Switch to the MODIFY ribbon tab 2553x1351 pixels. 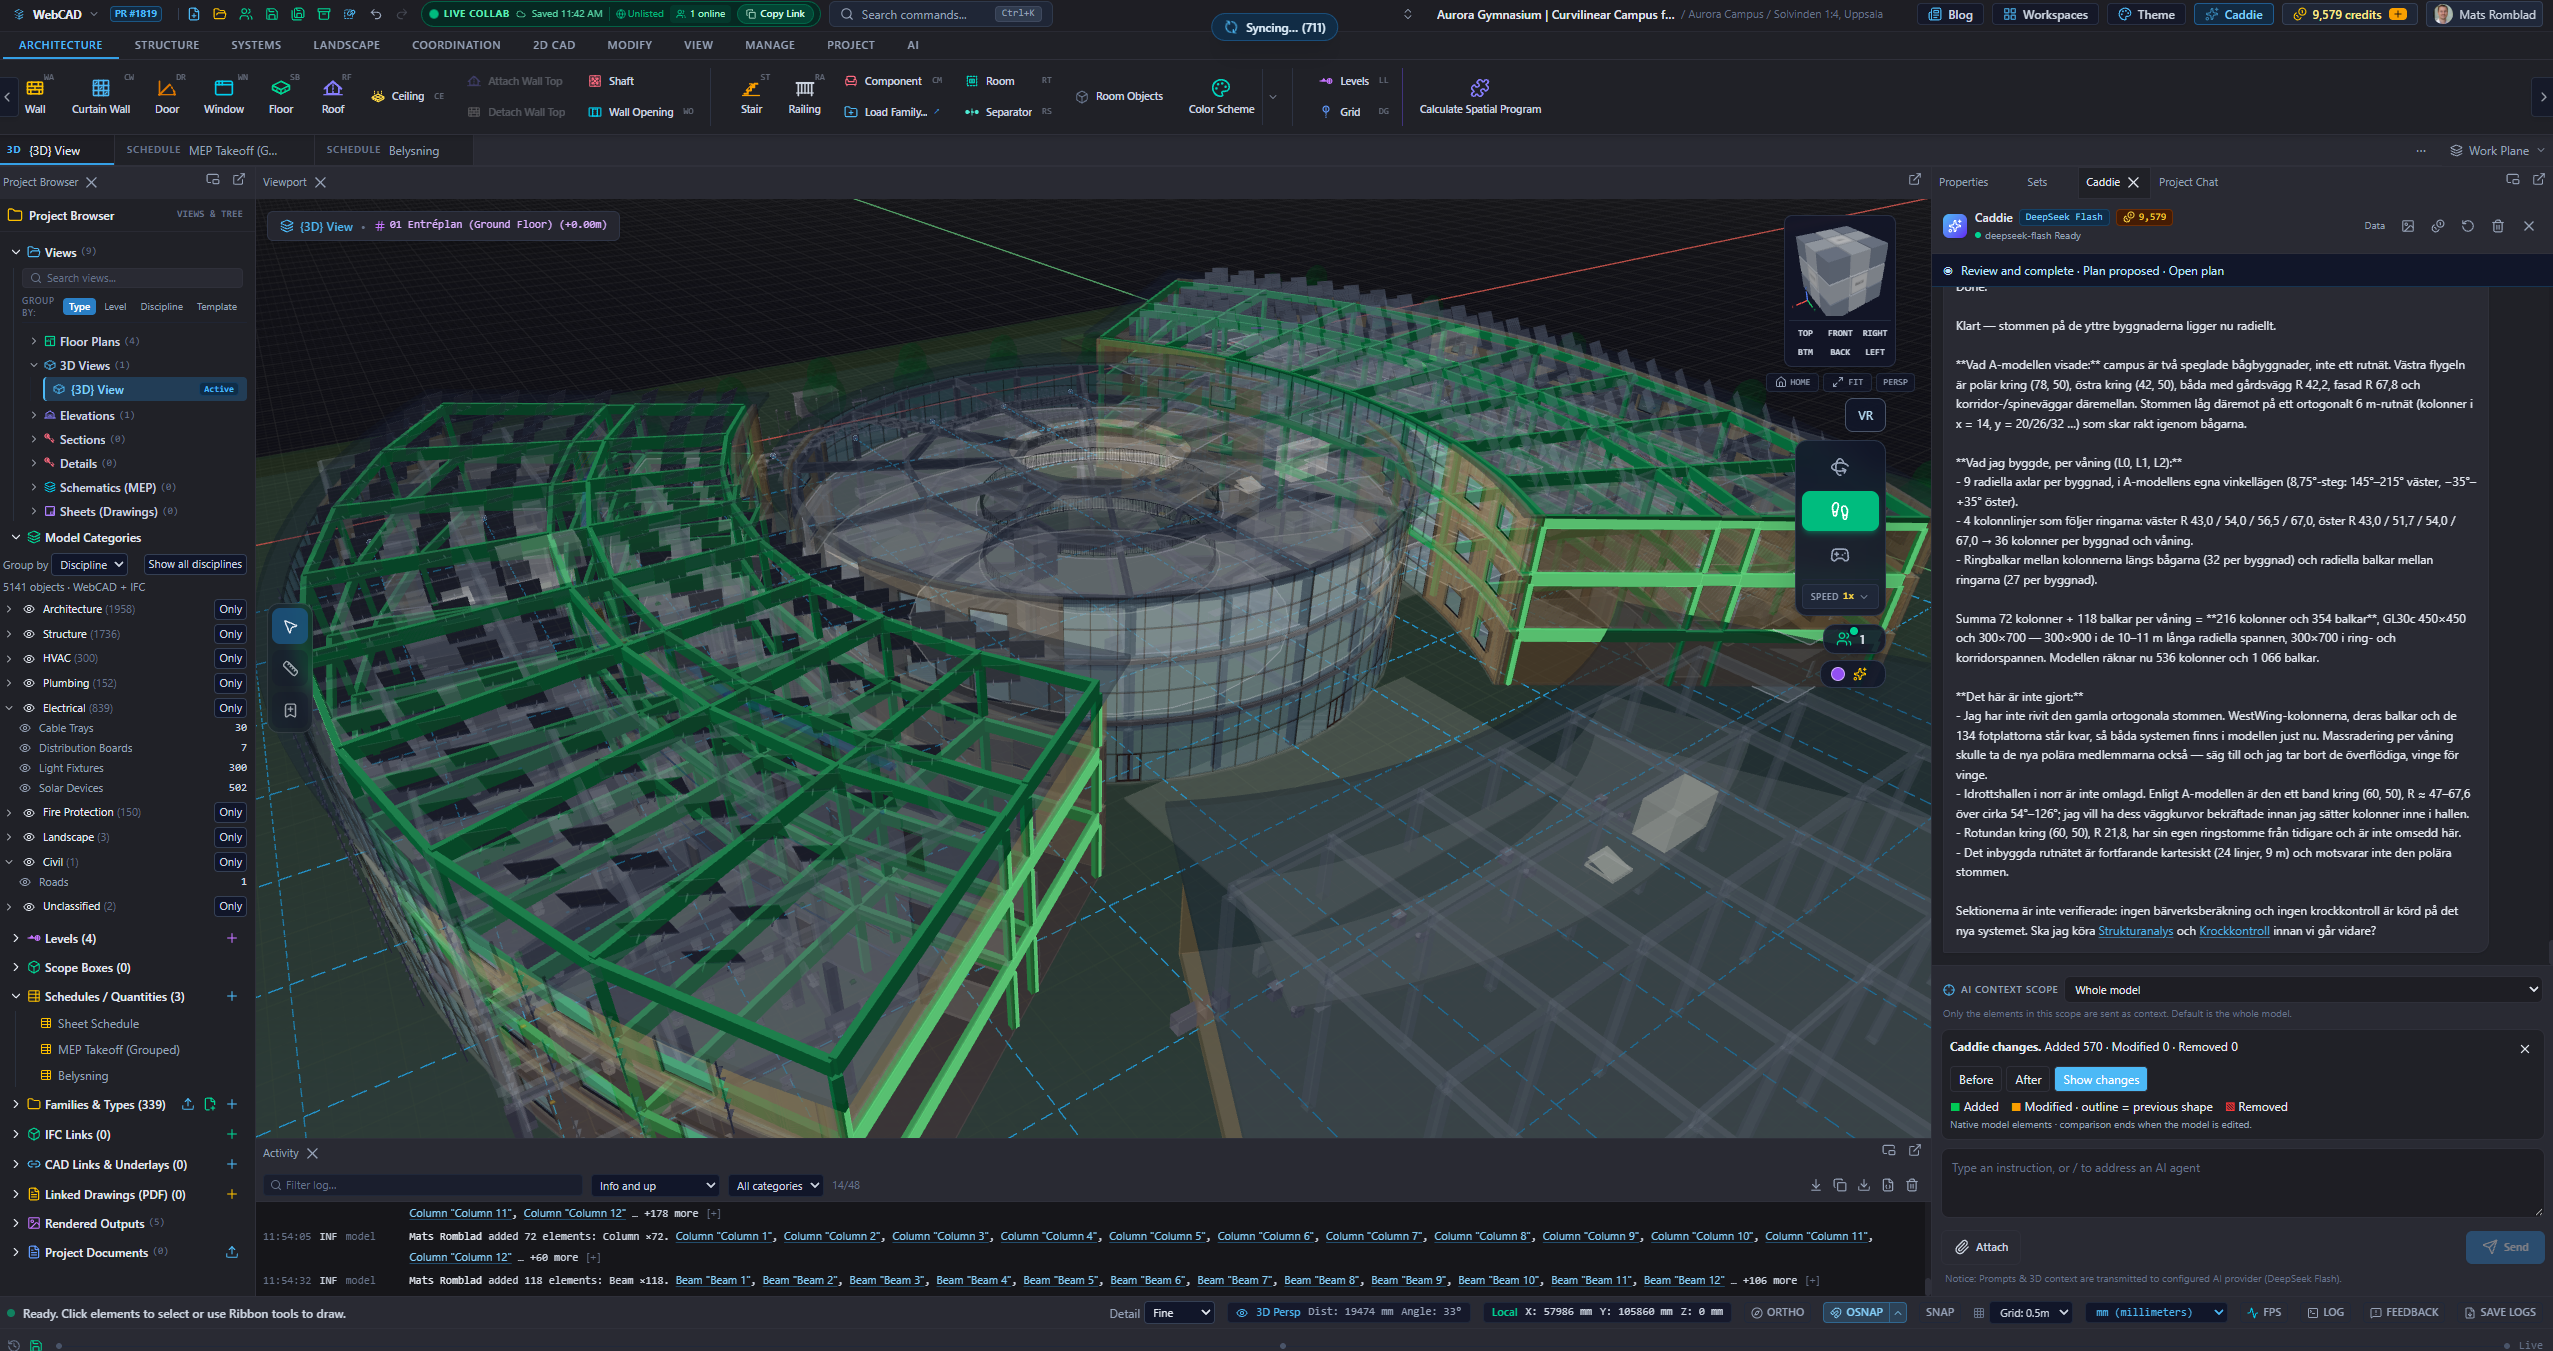(629, 45)
